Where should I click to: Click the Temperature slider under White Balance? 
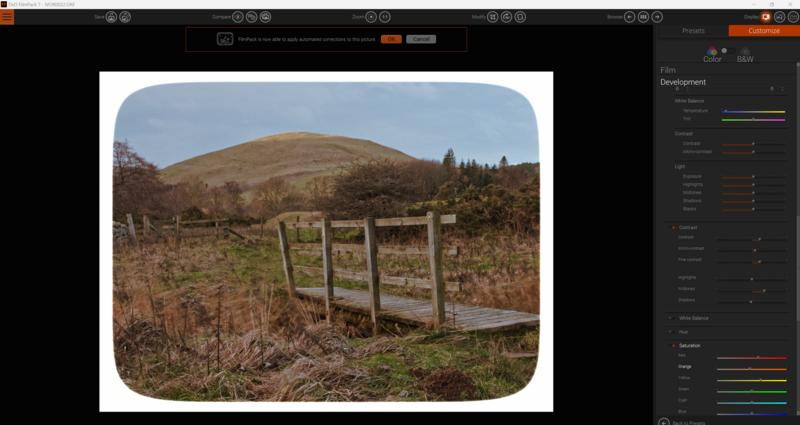[753, 111]
